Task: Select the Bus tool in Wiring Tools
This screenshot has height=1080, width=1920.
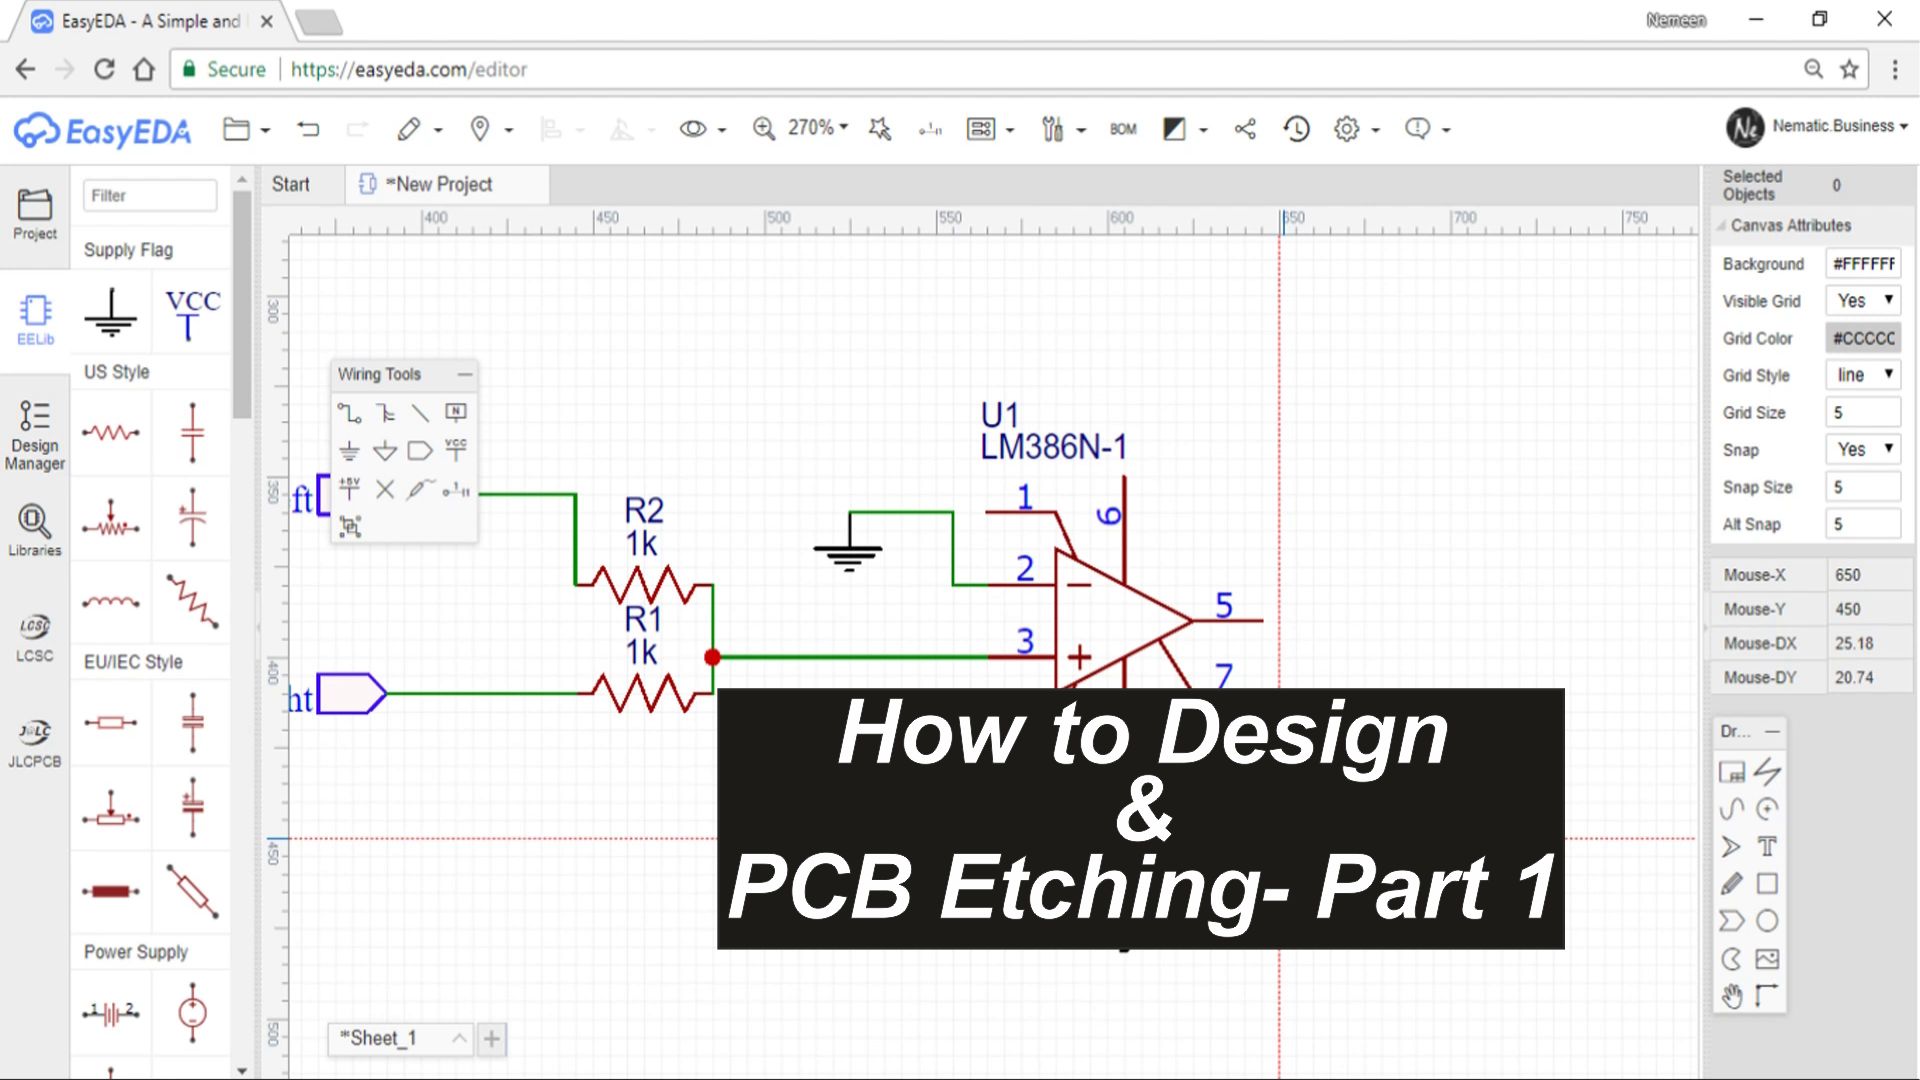Action: point(385,412)
